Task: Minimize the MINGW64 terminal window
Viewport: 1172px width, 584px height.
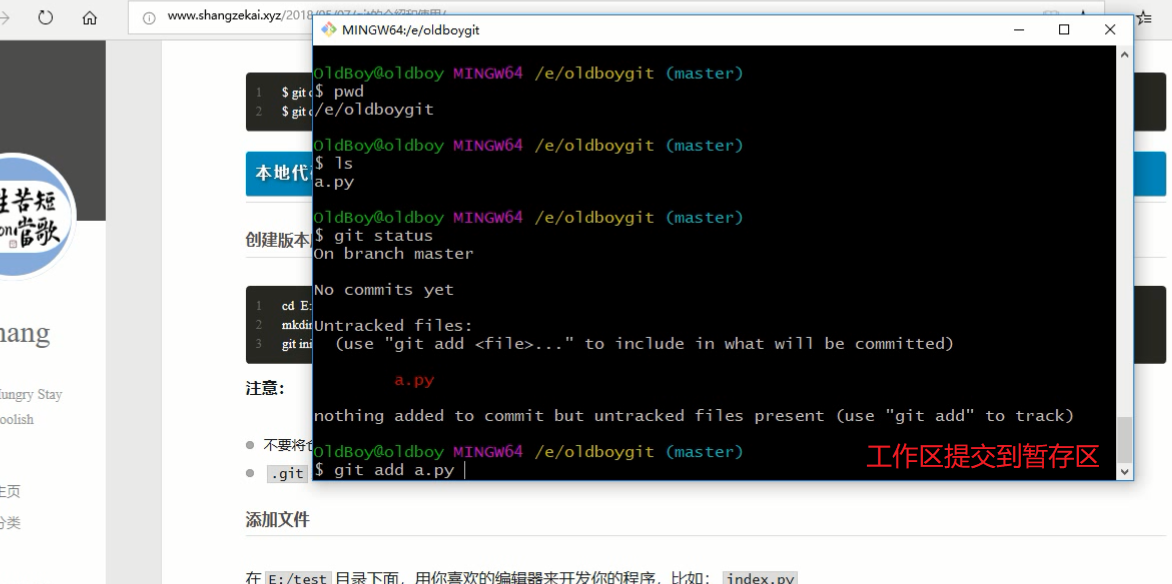Action: tap(1019, 30)
